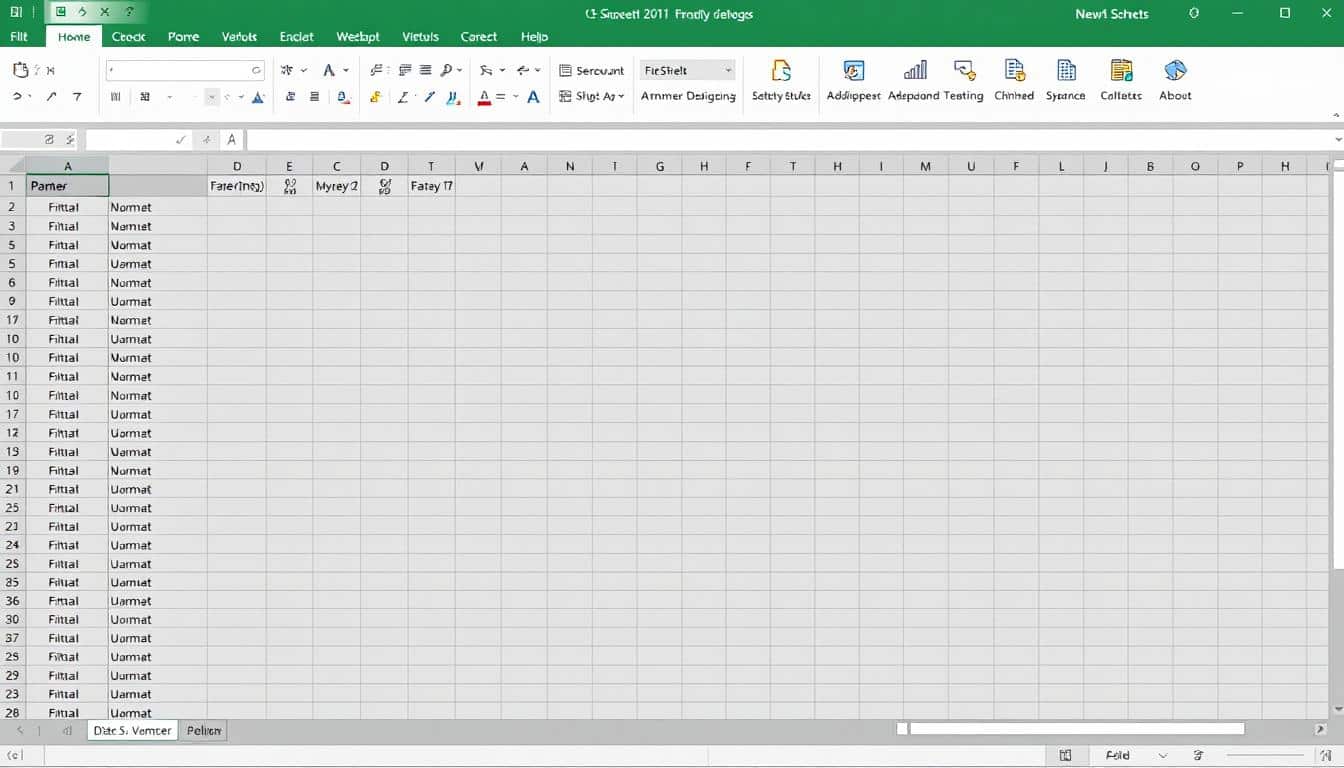Click the status bar page view icon
Screen dimensions: 1344x768
[x=1066, y=756]
